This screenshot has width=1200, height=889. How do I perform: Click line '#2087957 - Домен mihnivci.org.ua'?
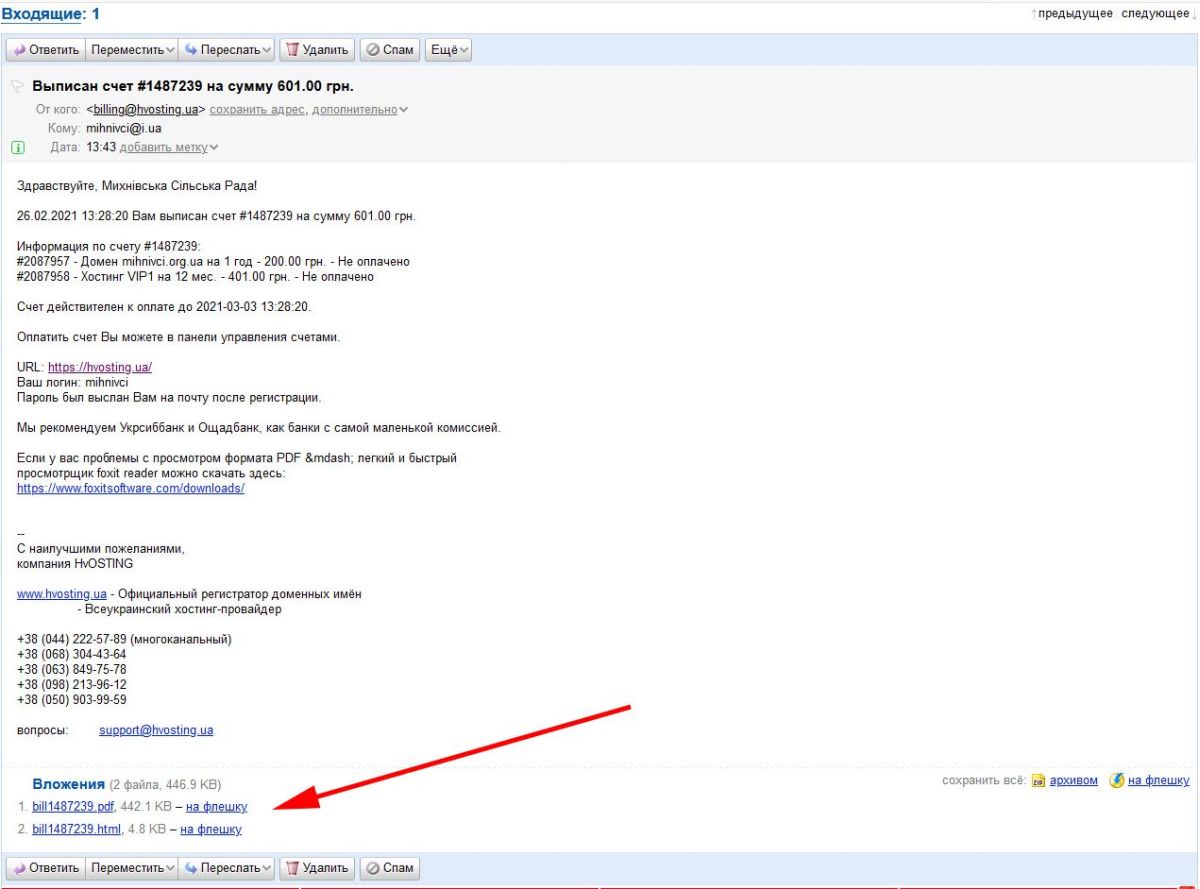(213, 262)
